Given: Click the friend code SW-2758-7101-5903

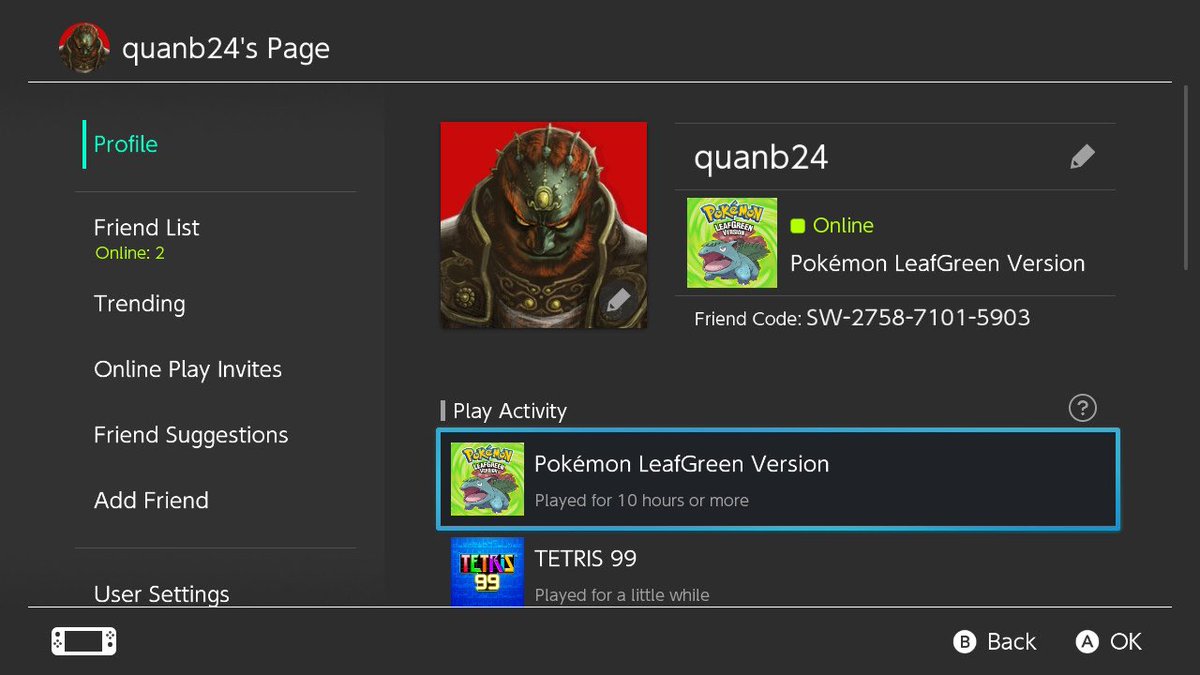Looking at the screenshot, I should coord(918,318).
